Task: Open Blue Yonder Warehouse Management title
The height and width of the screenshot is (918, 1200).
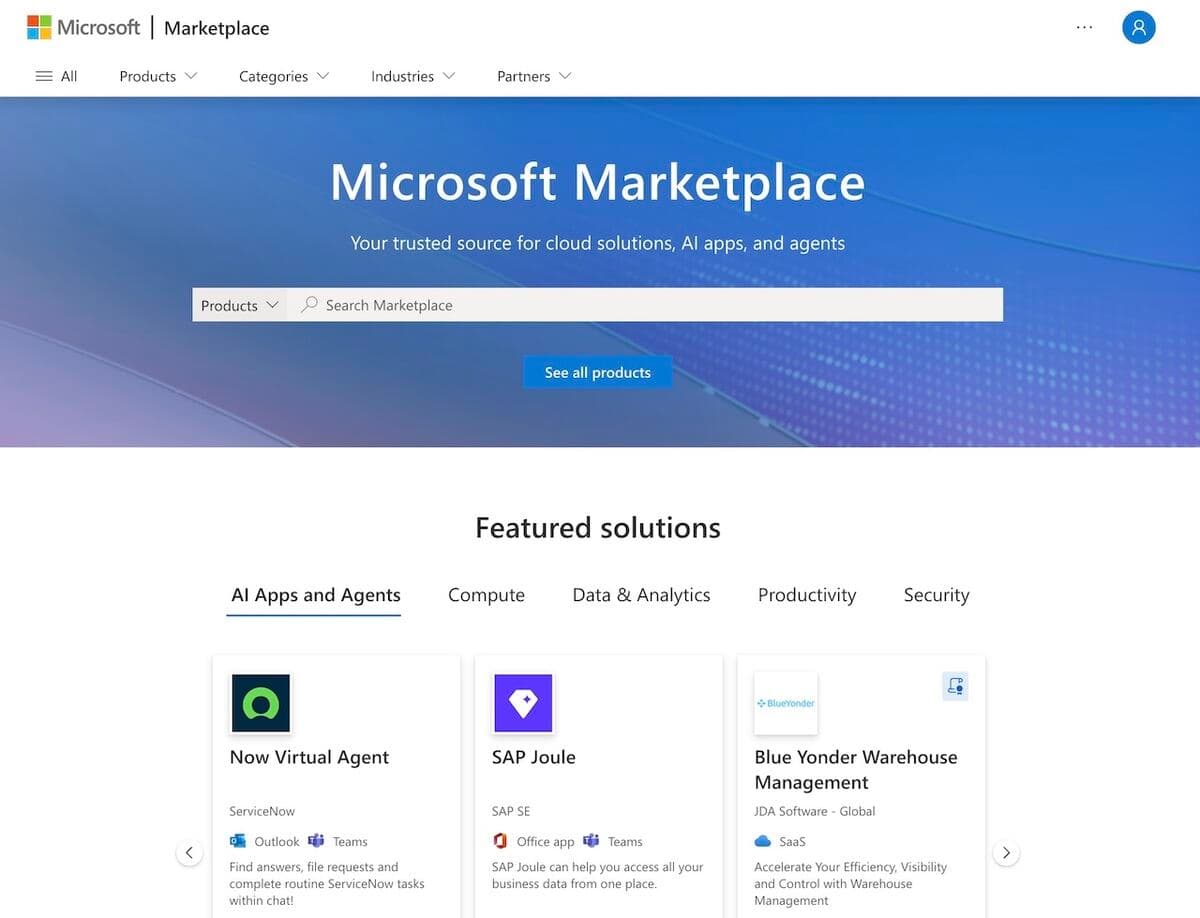Action: click(856, 770)
